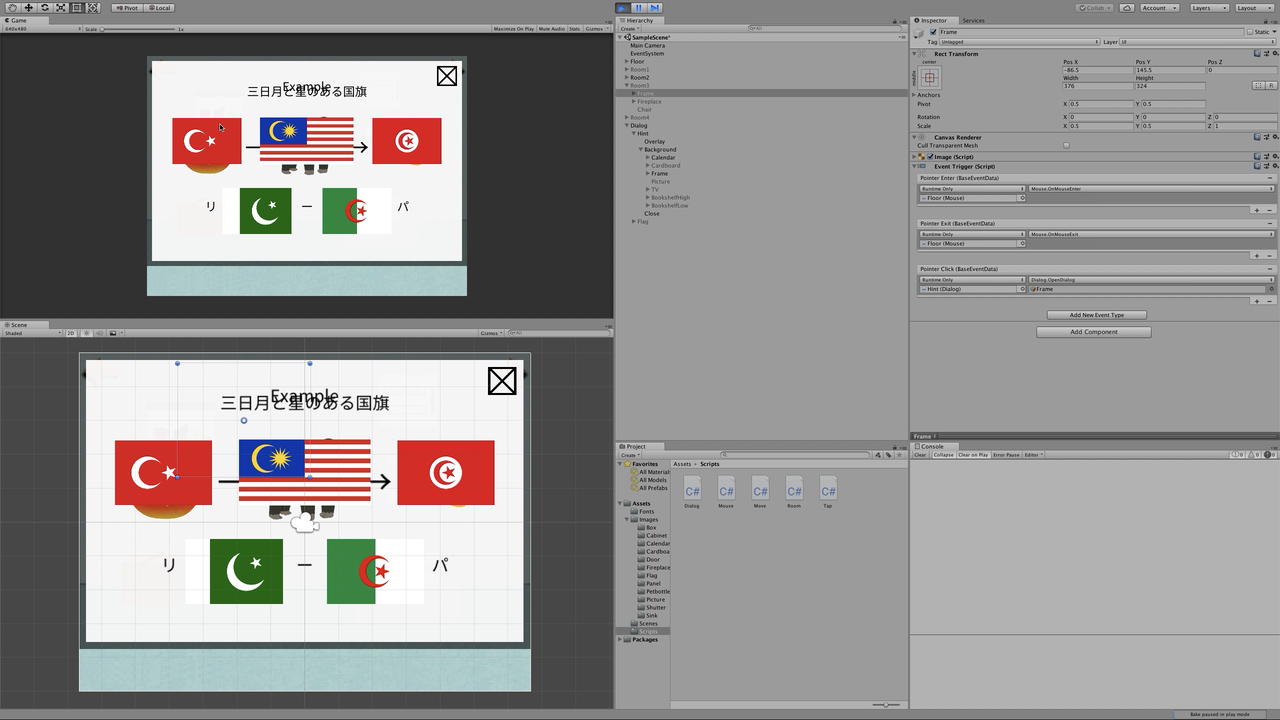The height and width of the screenshot is (720, 1280).
Task: Adjust the Game view Scale slider
Action: [x=103, y=29]
